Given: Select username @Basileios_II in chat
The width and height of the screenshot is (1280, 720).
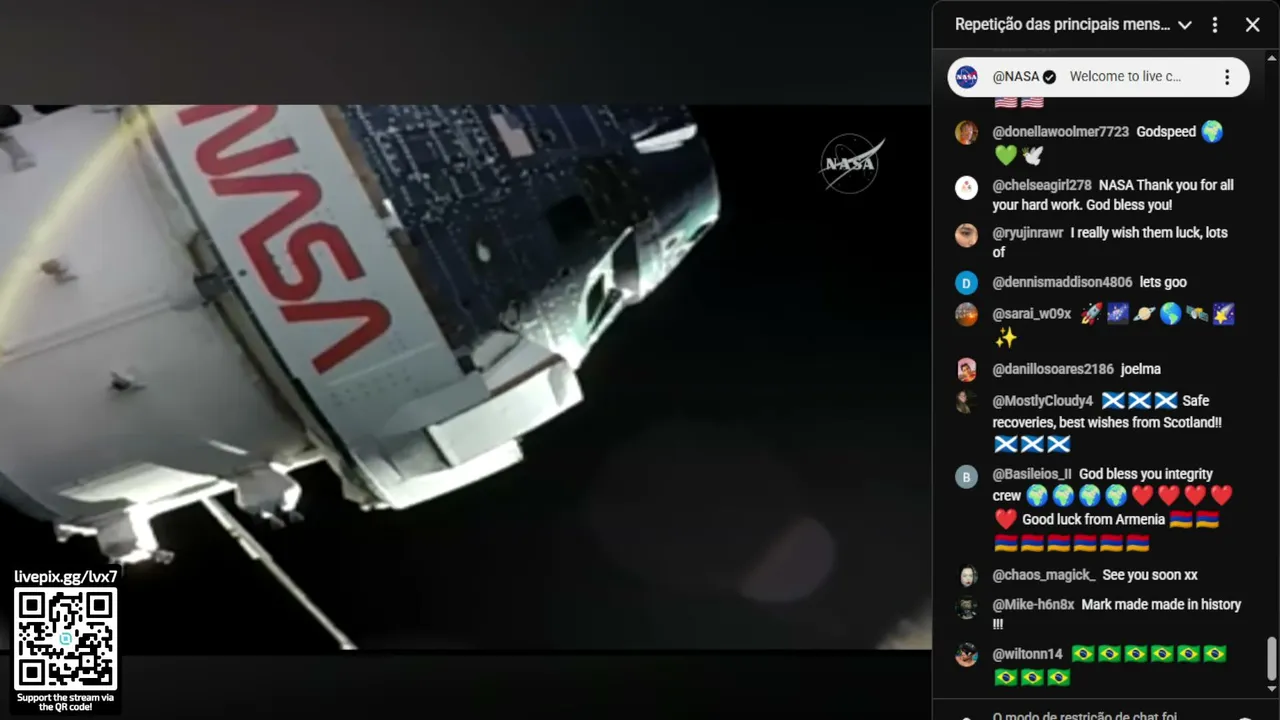Looking at the screenshot, I should 1032,474.
